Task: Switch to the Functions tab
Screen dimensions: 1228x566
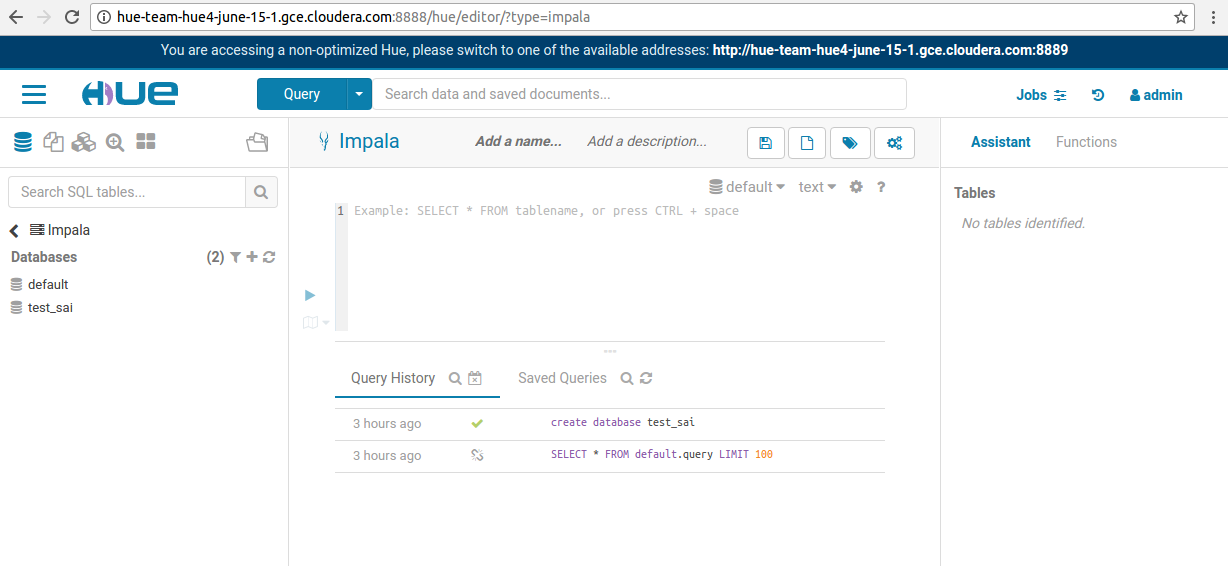Action: tap(1086, 142)
